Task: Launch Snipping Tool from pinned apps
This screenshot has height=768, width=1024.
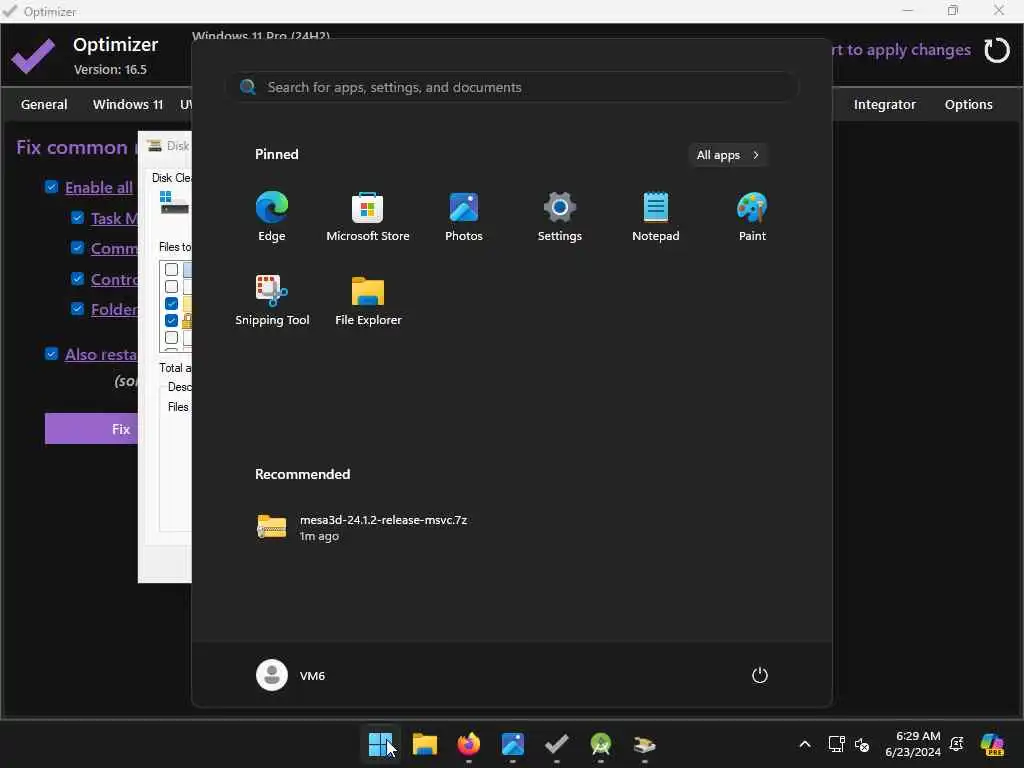Action: coord(272,300)
